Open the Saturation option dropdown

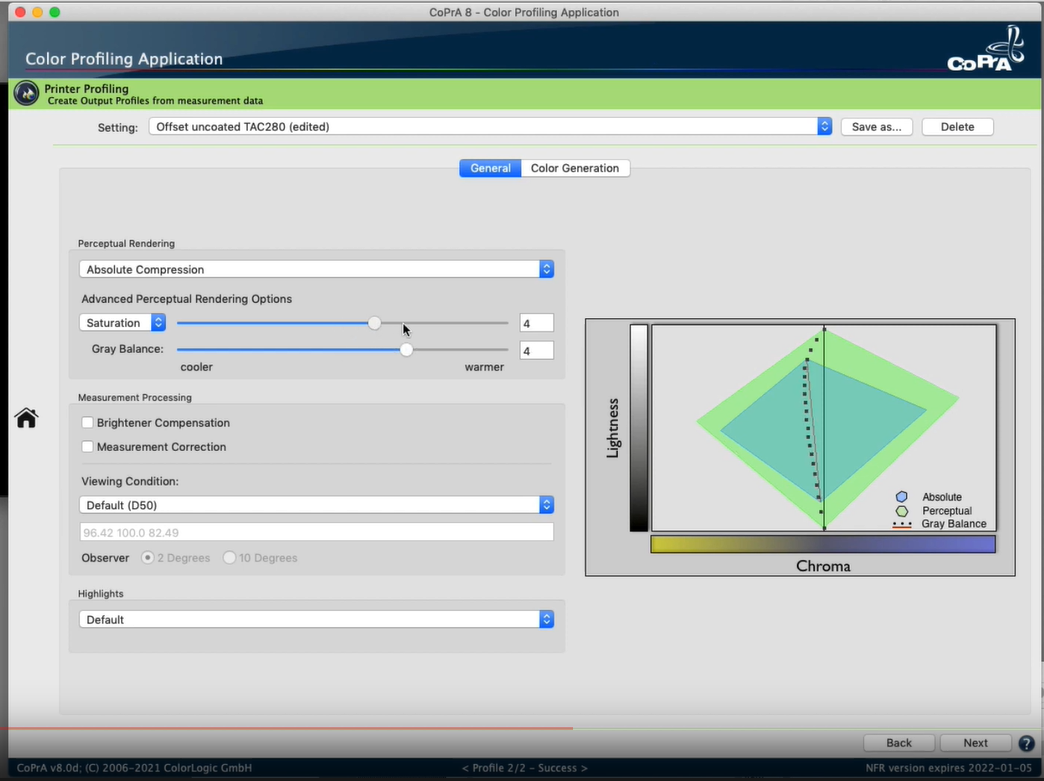[122, 323]
